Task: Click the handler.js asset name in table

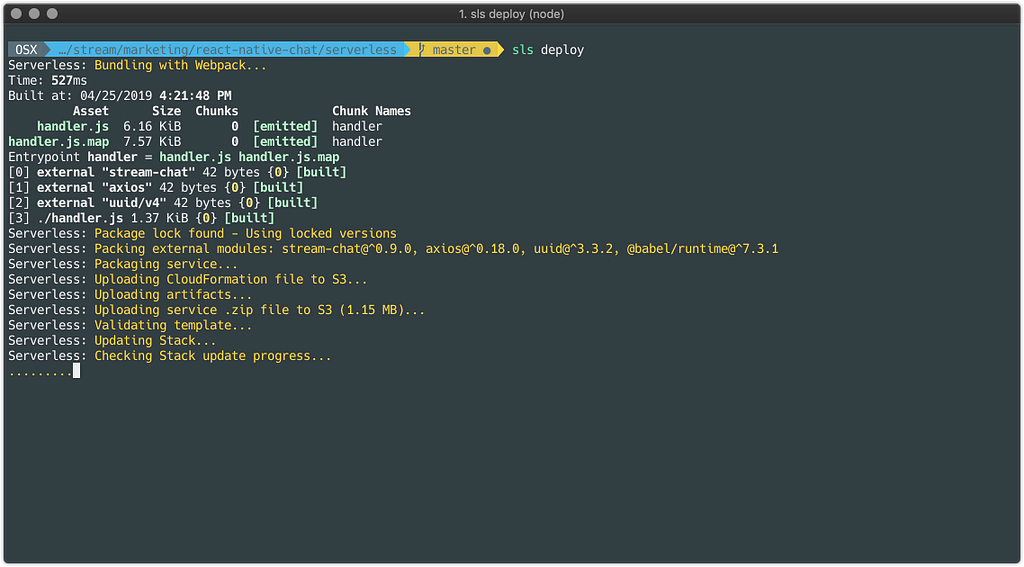Action: click(73, 126)
